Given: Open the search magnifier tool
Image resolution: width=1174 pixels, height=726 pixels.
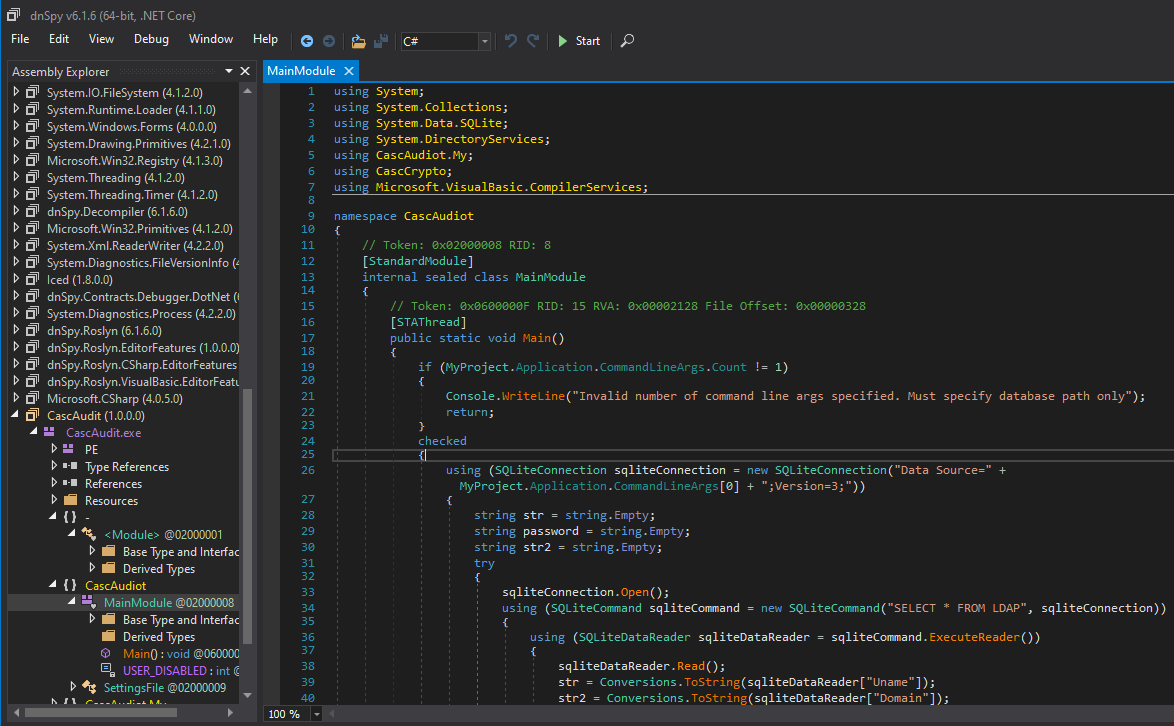Looking at the screenshot, I should 627,41.
